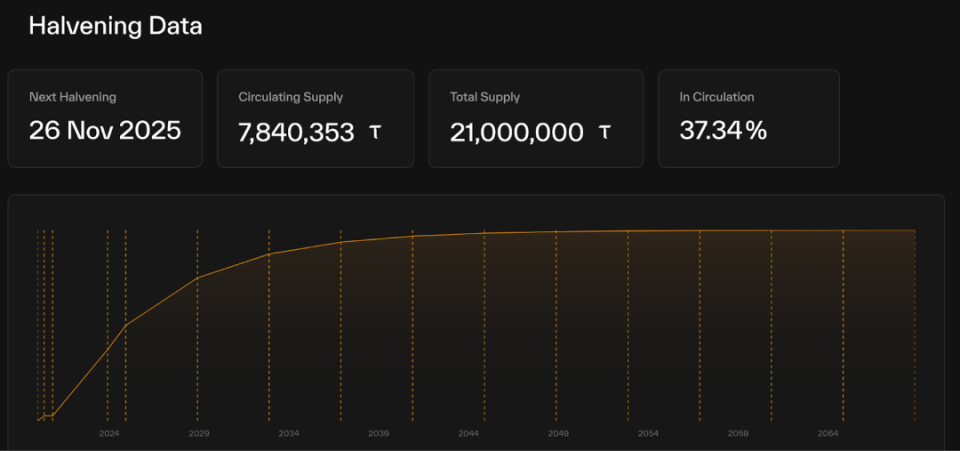The width and height of the screenshot is (960, 451).
Task: Click the tau symbol beside Total Supply
Action: 604,132
